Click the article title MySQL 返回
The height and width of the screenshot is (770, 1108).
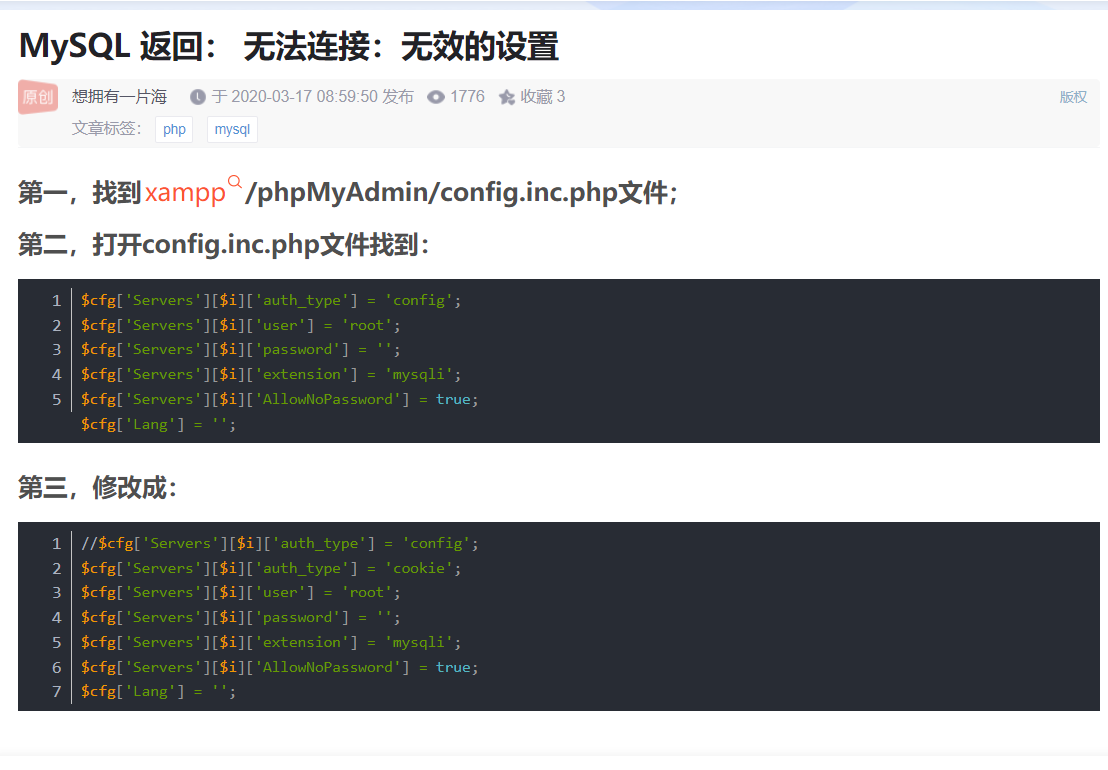(x=288, y=47)
